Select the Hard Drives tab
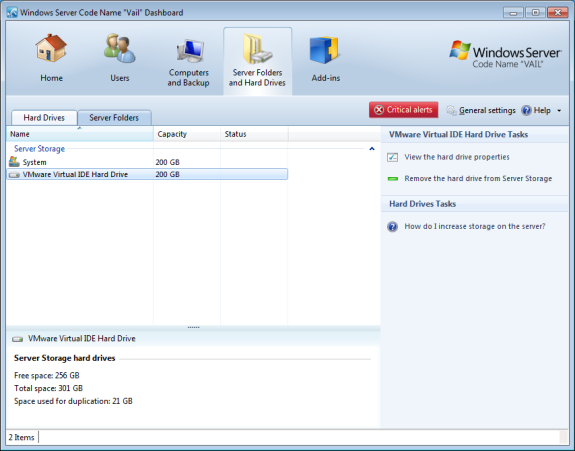 (x=44, y=118)
